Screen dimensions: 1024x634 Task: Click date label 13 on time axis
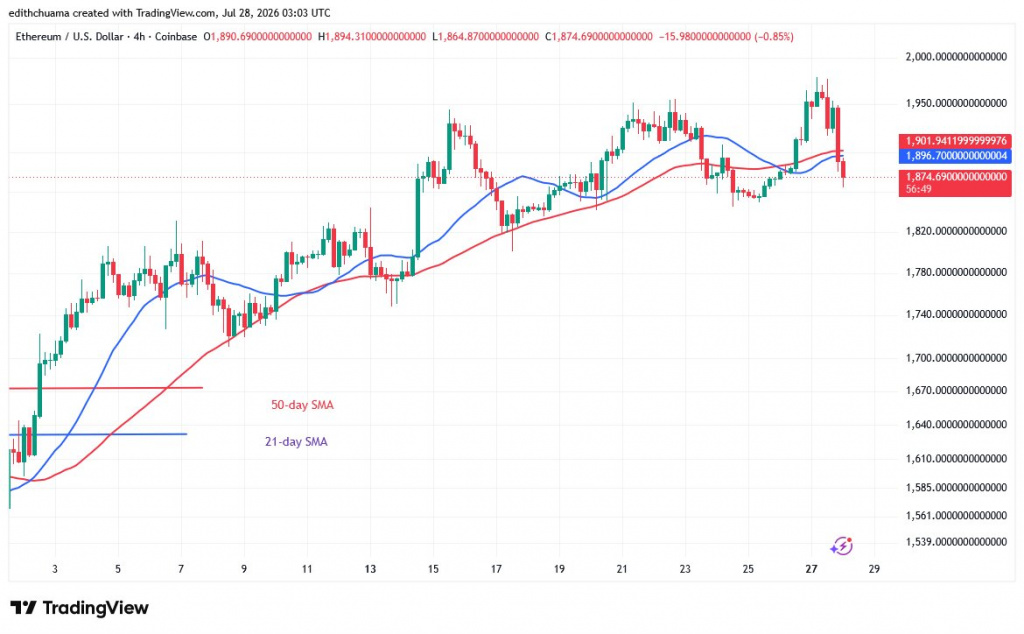click(x=370, y=569)
